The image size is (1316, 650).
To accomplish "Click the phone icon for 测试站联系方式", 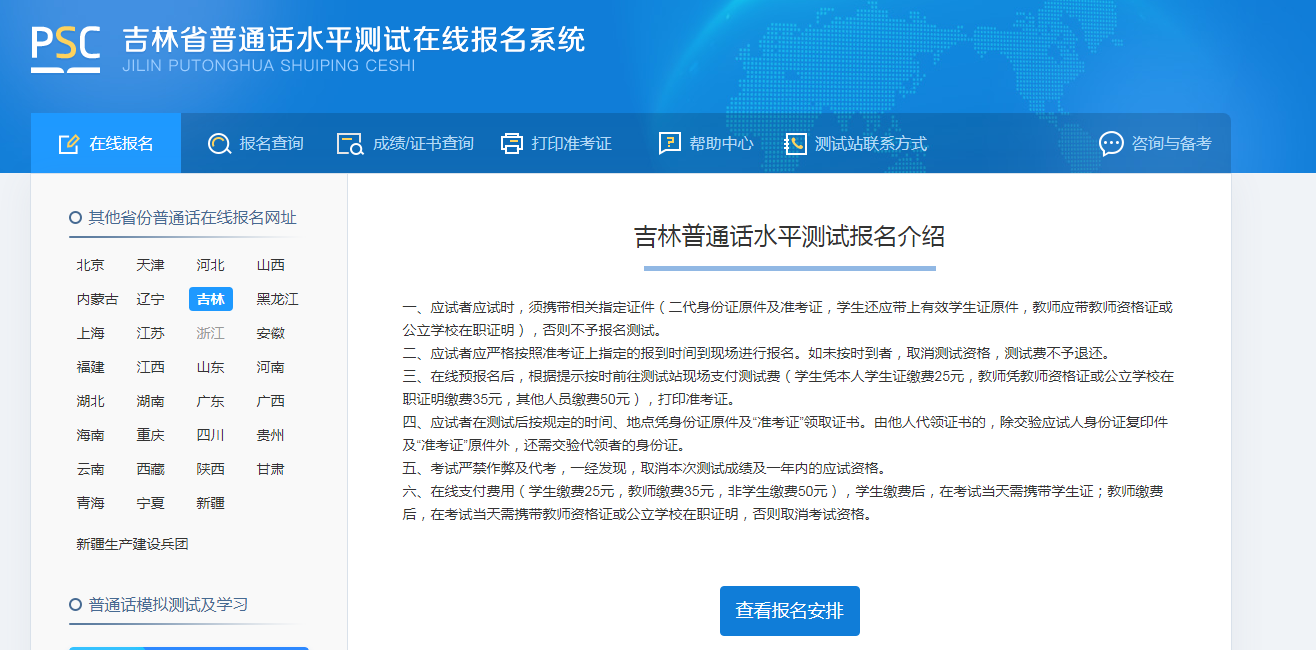I will click(795, 144).
